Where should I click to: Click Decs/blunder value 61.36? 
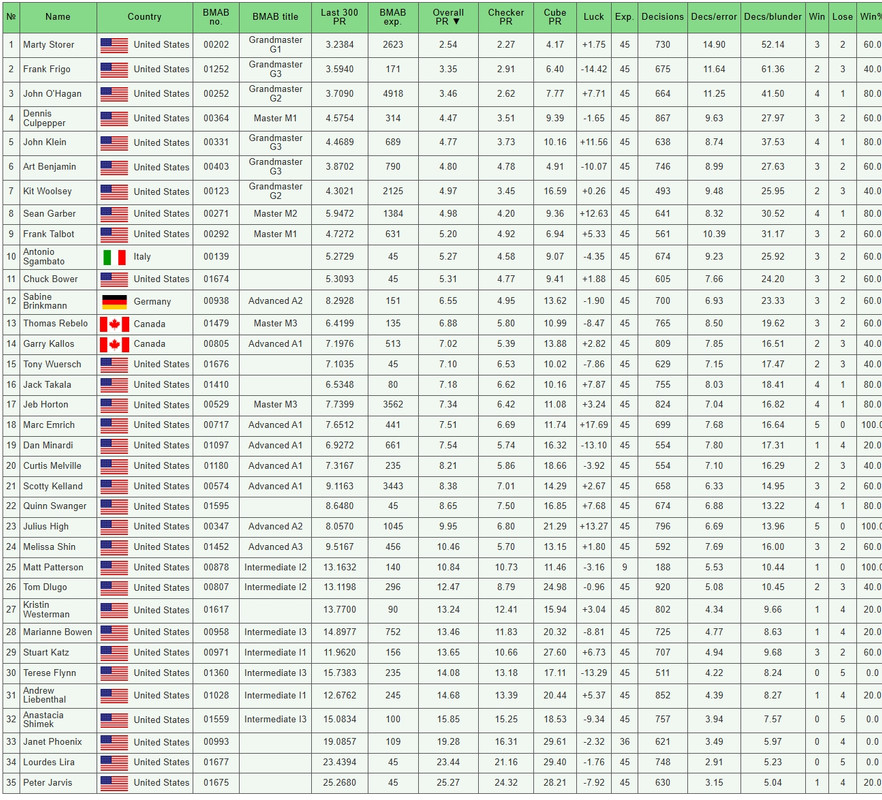pyautogui.click(x=773, y=69)
